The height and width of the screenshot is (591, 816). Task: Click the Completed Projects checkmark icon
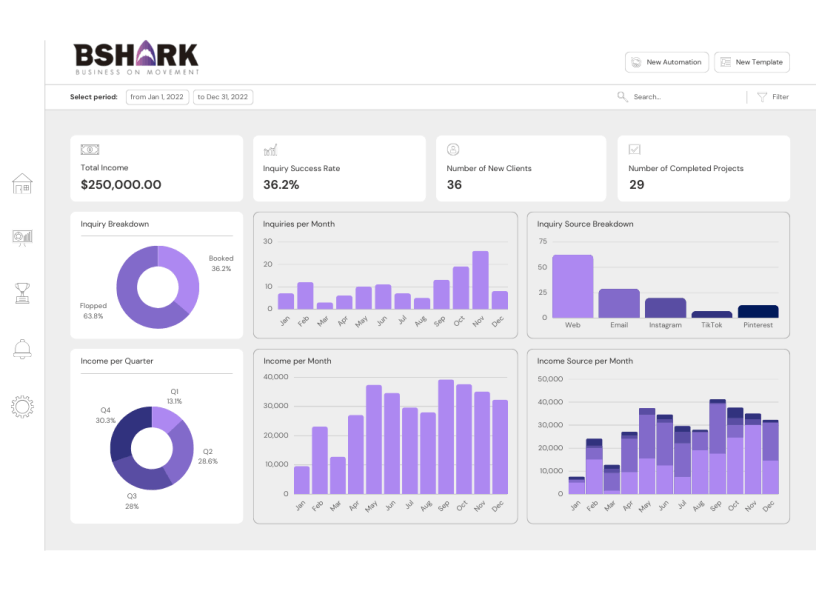[635, 149]
